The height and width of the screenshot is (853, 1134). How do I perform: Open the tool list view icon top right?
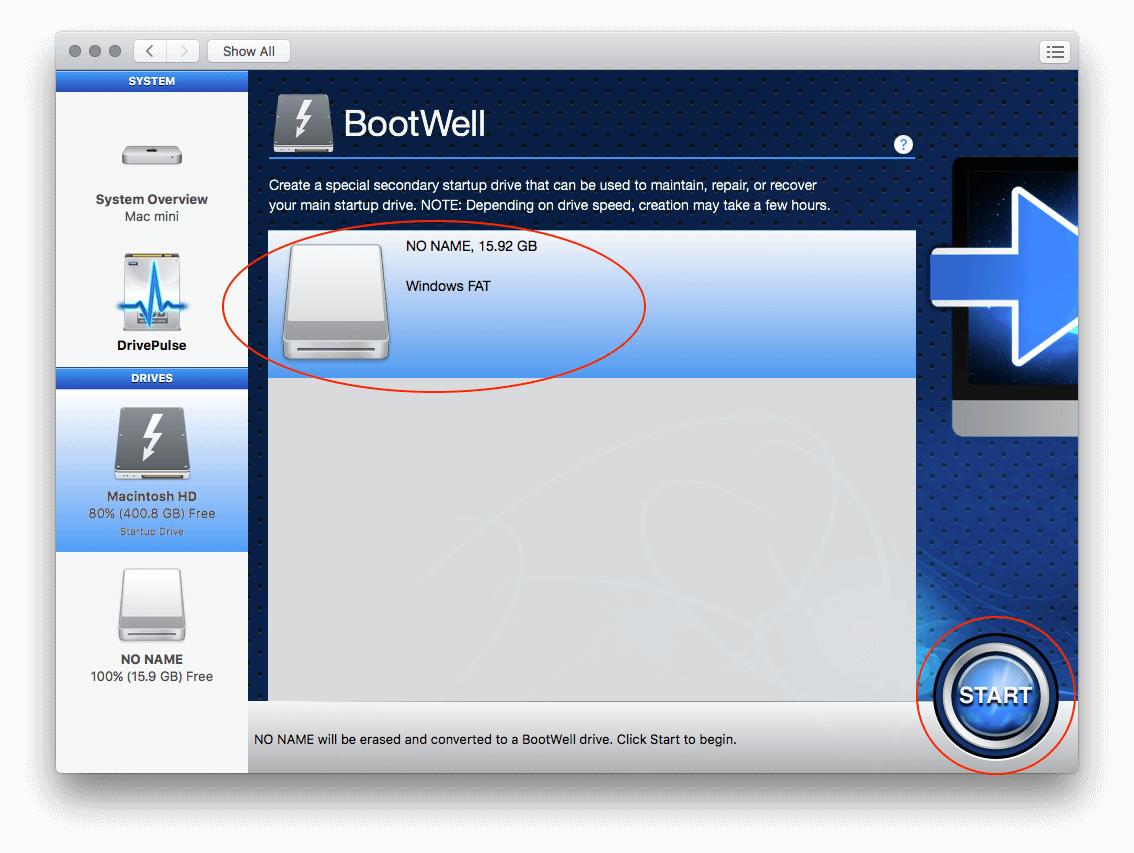coord(1055,51)
